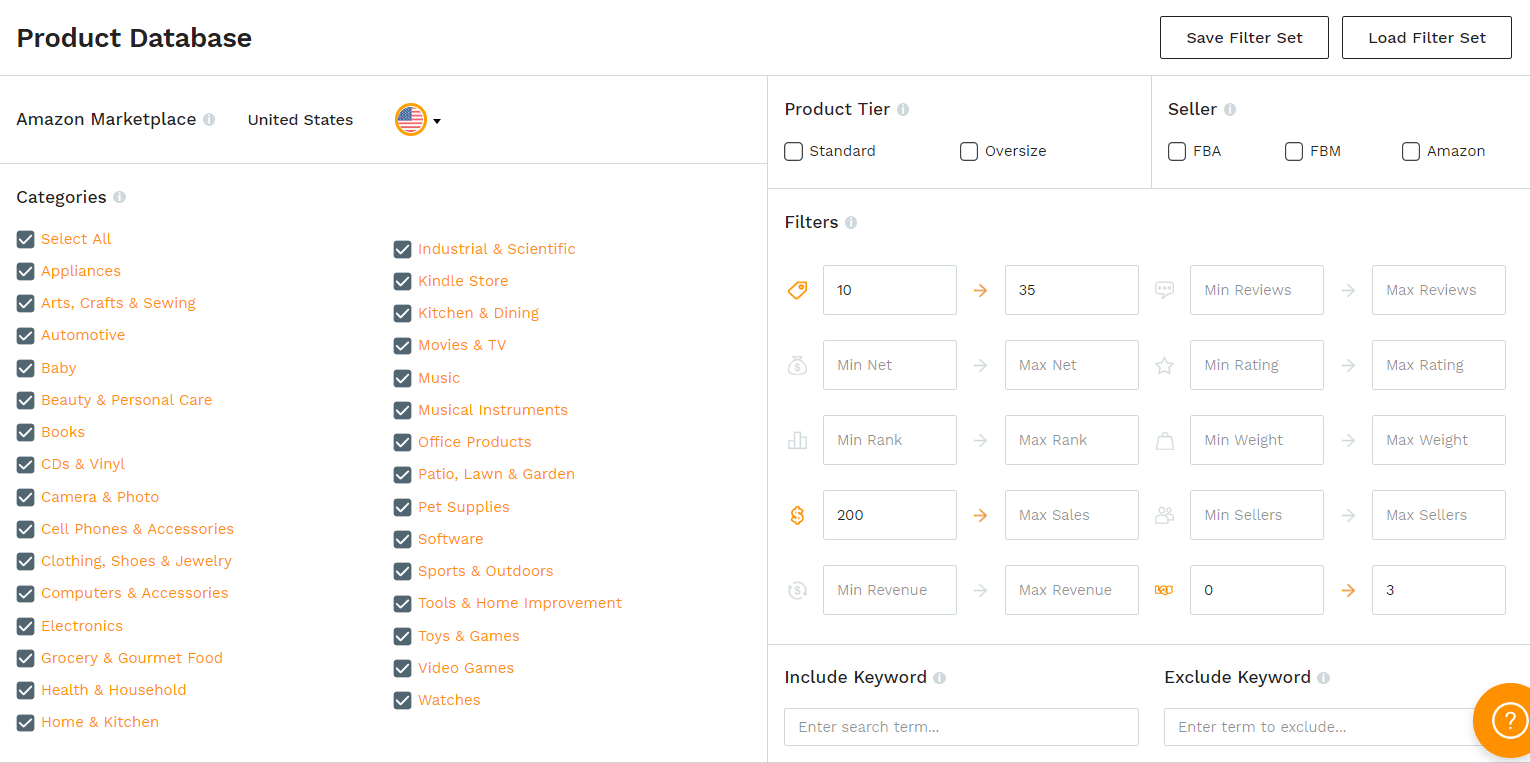Click the United States marketplace label
The image size is (1530, 763).
click(x=300, y=119)
